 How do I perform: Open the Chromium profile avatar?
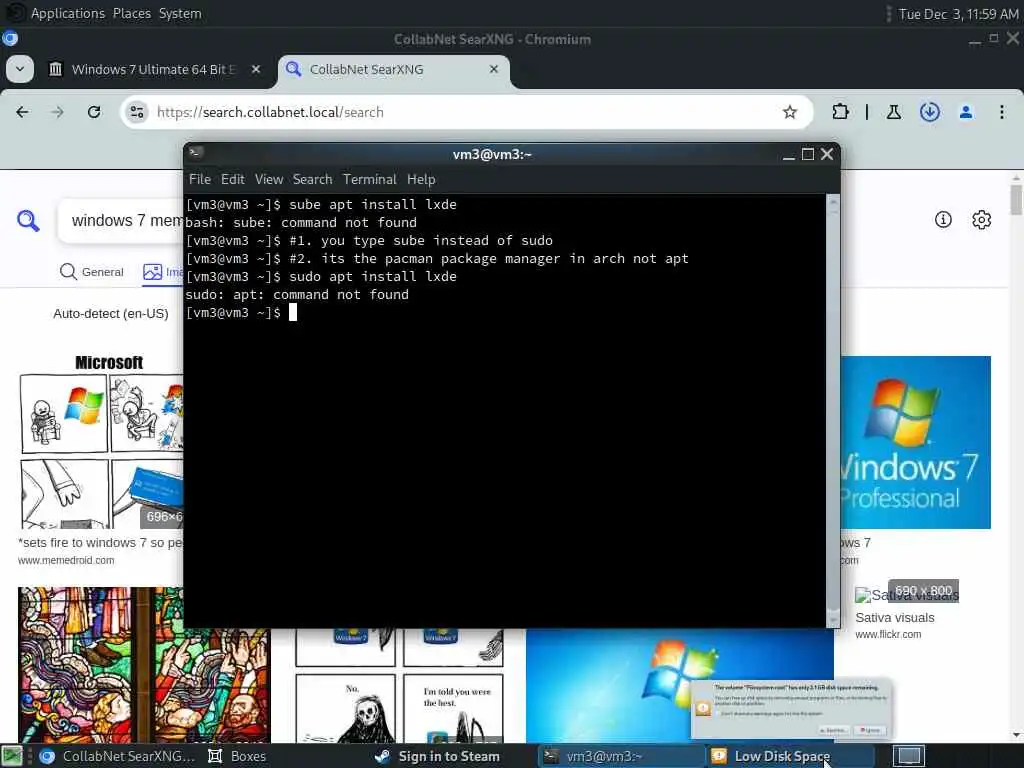point(966,112)
